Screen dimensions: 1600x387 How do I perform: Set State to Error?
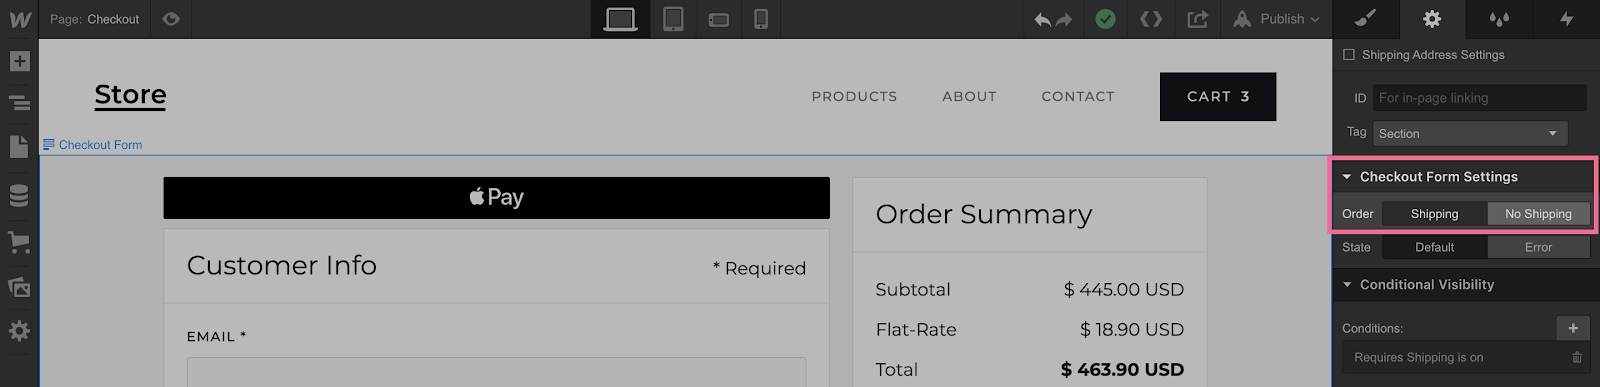click(1538, 247)
